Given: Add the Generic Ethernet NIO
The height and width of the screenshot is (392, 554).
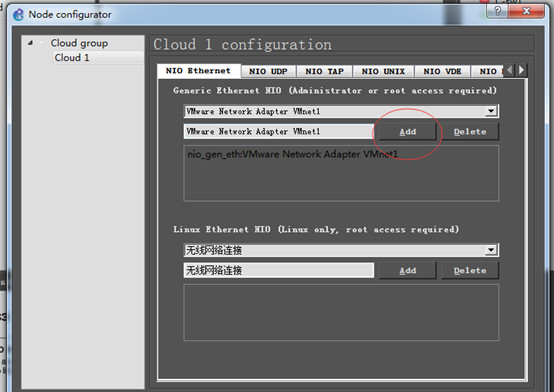Looking at the screenshot, I should (408, 132).
